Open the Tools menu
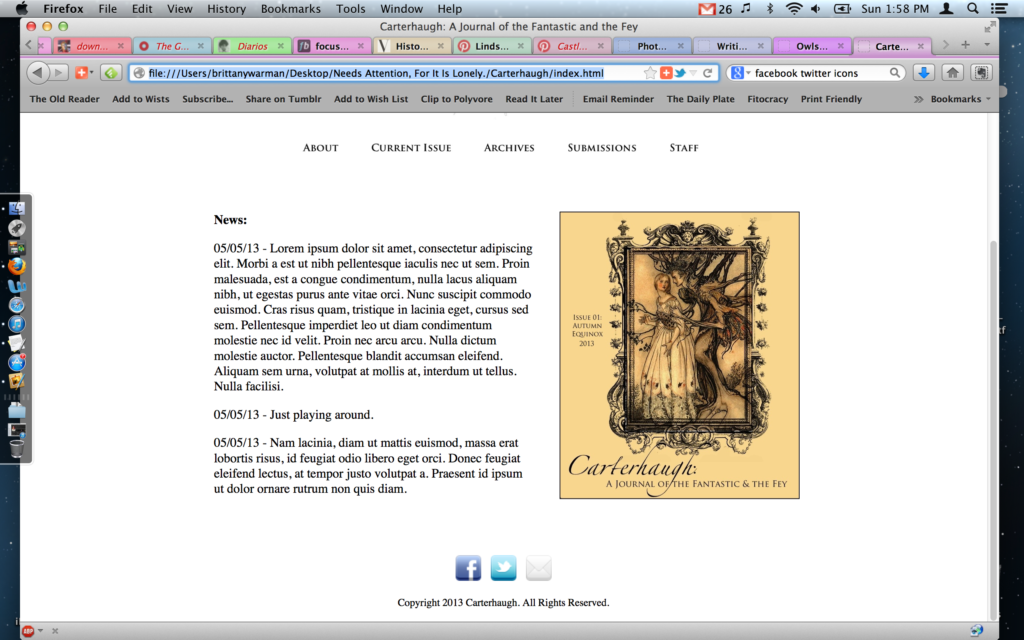Image resolution: width=1024 pixels, height=640 pixels. [x=351, y=8]
